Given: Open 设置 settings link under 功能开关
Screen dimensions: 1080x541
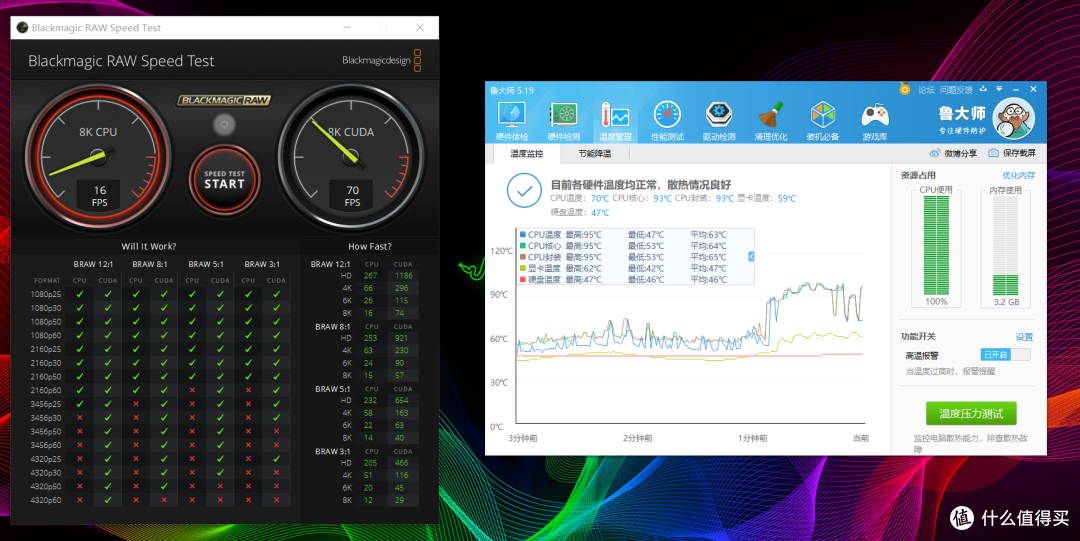Looking at the screenshot, I should tap(1024, 337).
